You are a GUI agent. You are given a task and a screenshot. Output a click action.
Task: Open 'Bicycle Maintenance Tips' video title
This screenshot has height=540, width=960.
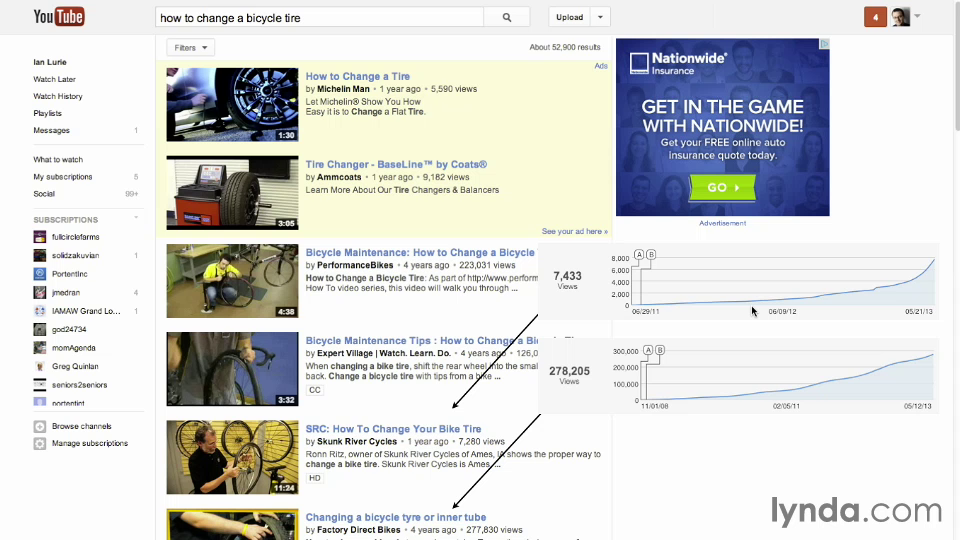click(422, 340)
